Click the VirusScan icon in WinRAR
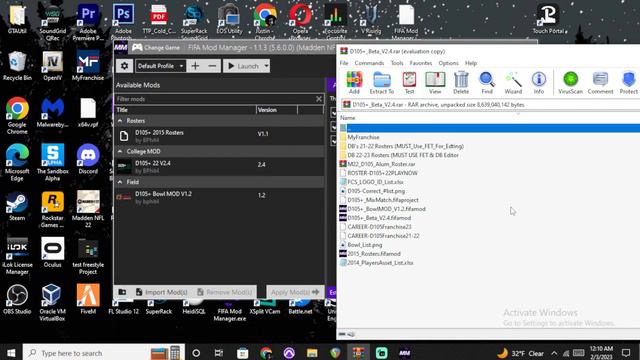The width and height of the screenshot is (640, 360). click(570, 82)
